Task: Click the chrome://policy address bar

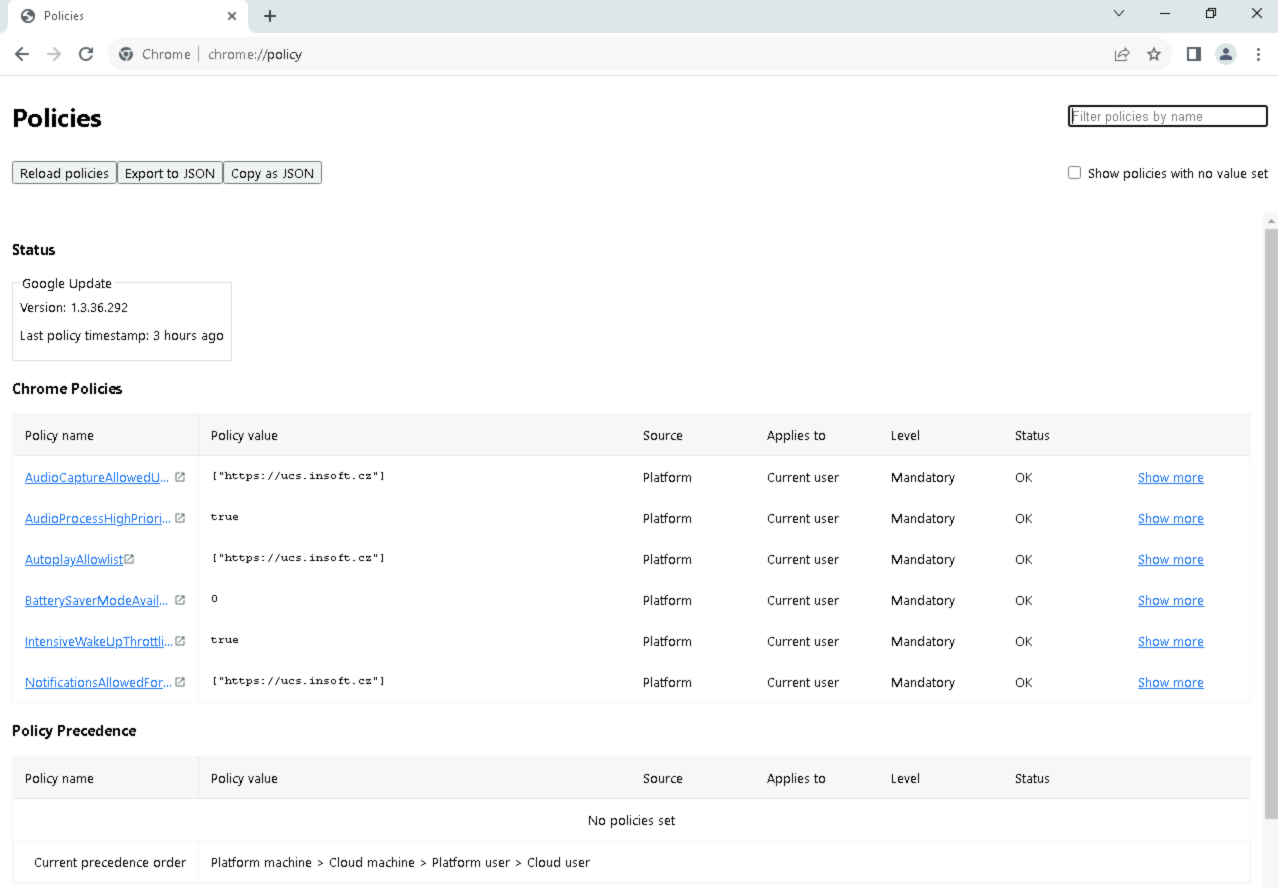Action: click(640, 54)
